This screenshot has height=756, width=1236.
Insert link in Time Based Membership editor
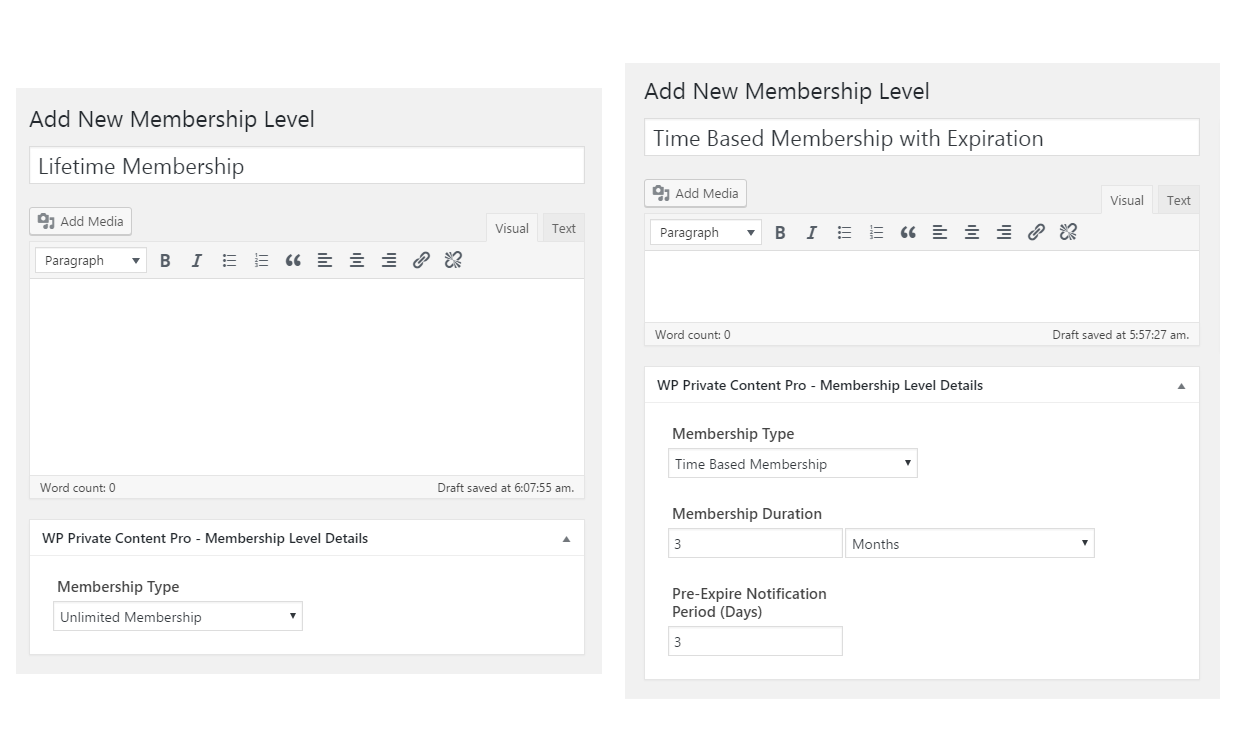(x=1036, y=232)
